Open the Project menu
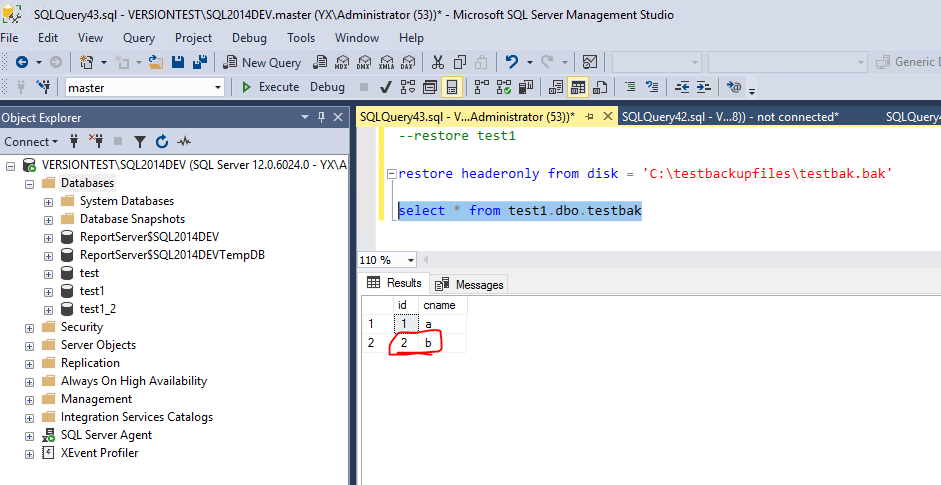Screen dimensions: 941x485 click(x=193, y=38)
